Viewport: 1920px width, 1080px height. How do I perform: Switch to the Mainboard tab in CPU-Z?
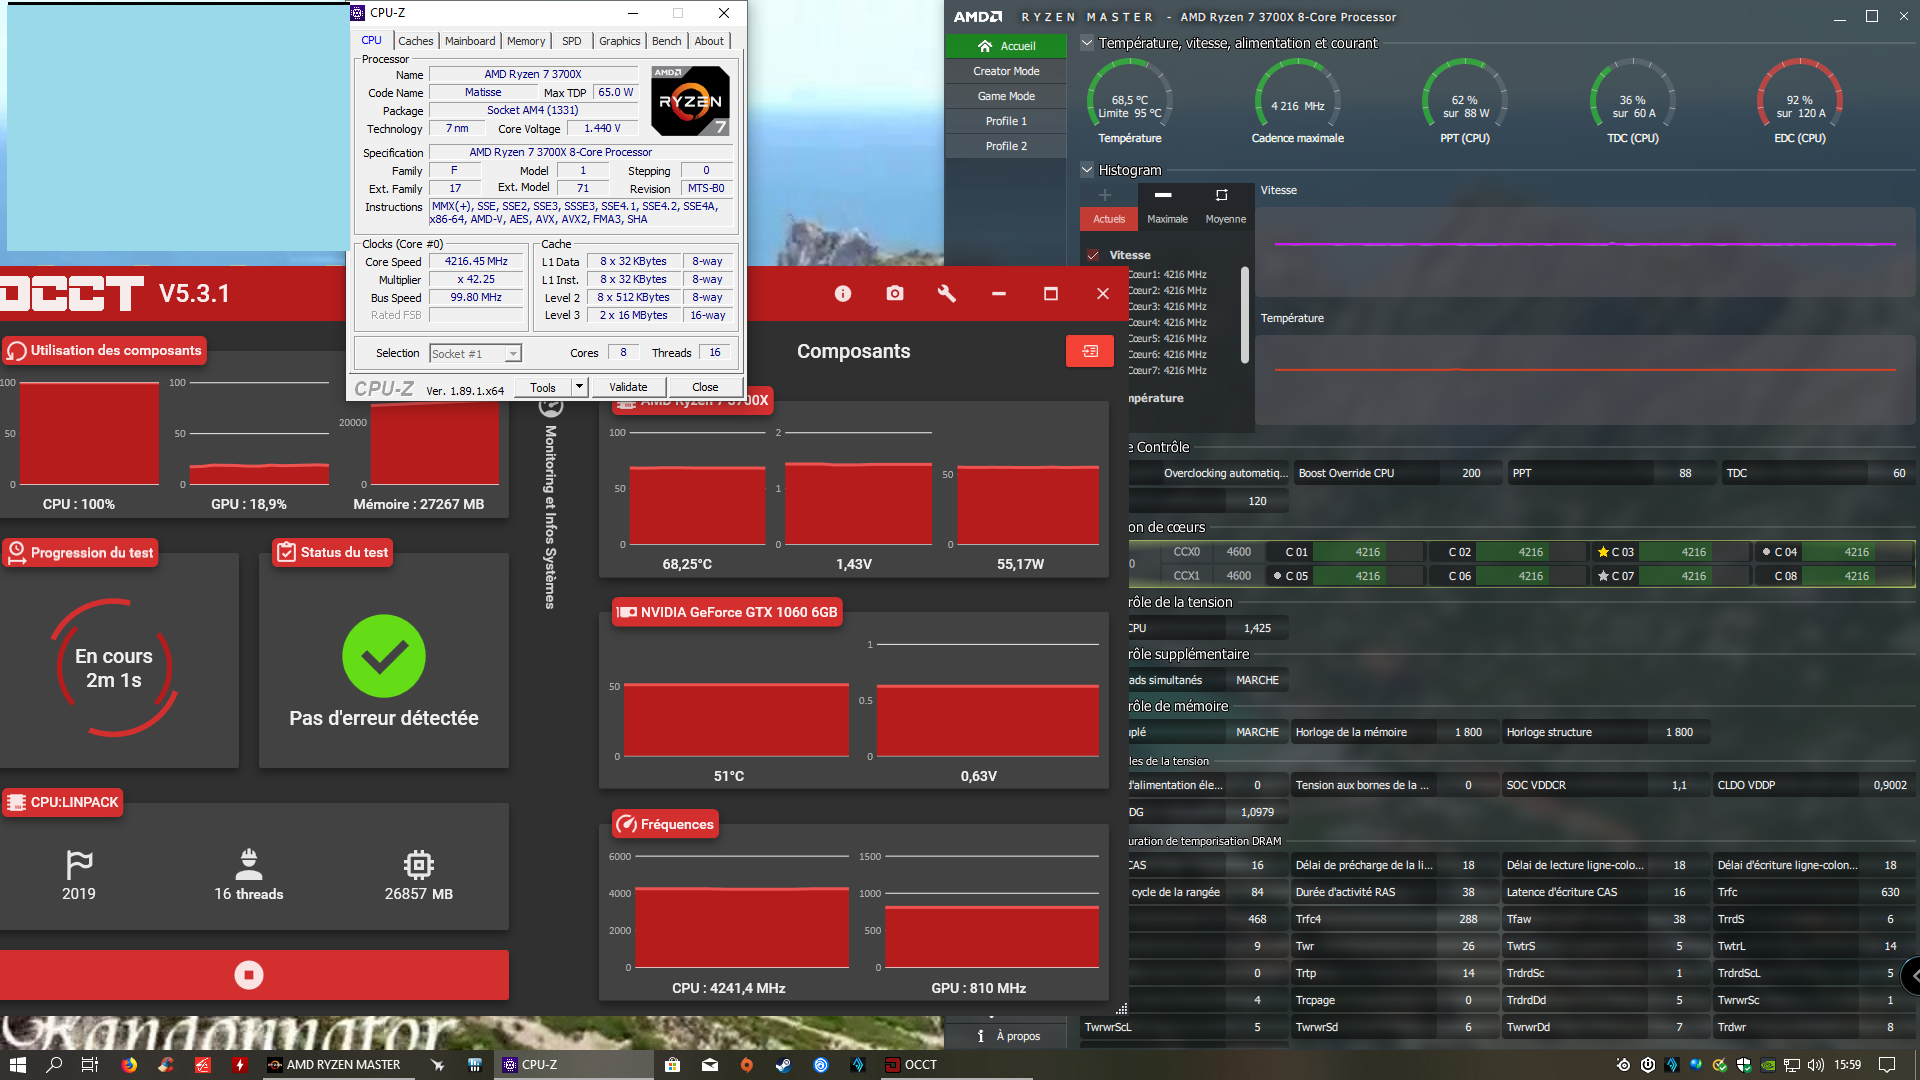pyautogui.click(x=470, y=41)
